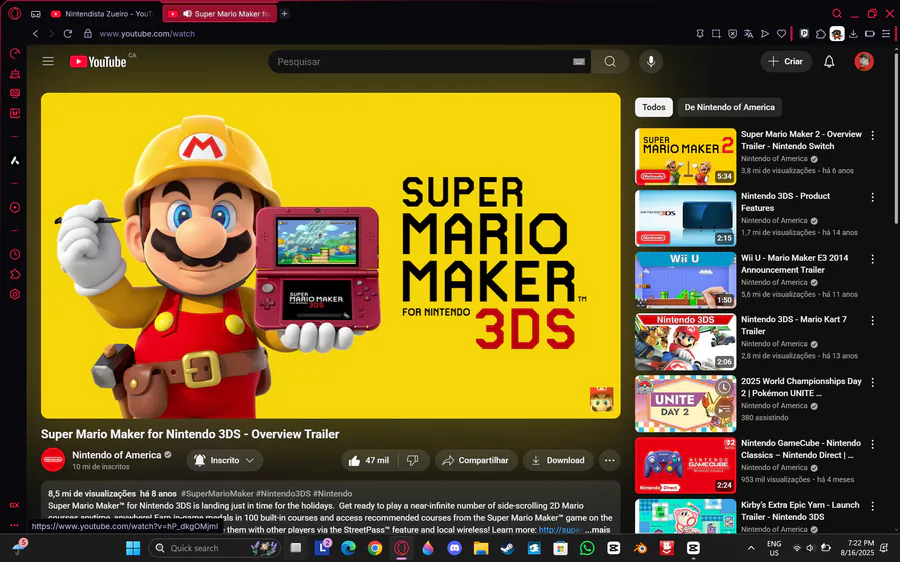Viewport: 900px width, 562px height.
Task: Open the #SuperMarioMaker hashtag link
Action: [x=217, y=494]
